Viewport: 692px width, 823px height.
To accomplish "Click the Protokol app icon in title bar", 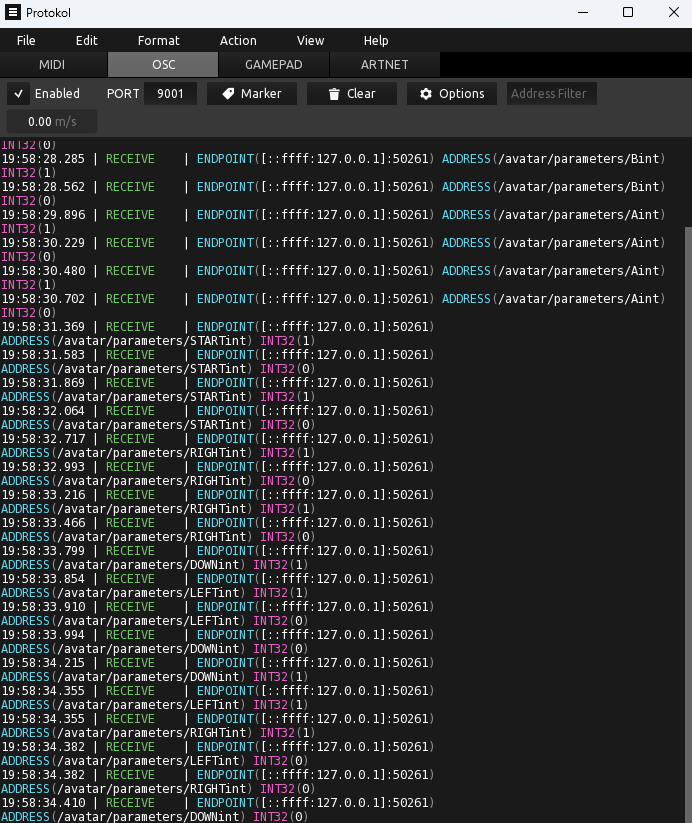I will [13, 13].
